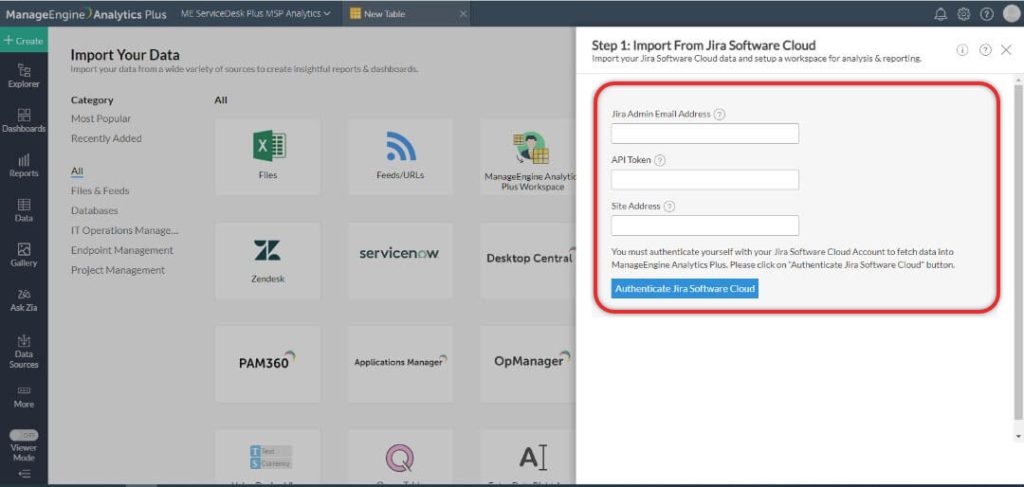This screenshot has width=1024, height=487.
Task: Open the user profile avatar
Action: (x=1011, y=14)
